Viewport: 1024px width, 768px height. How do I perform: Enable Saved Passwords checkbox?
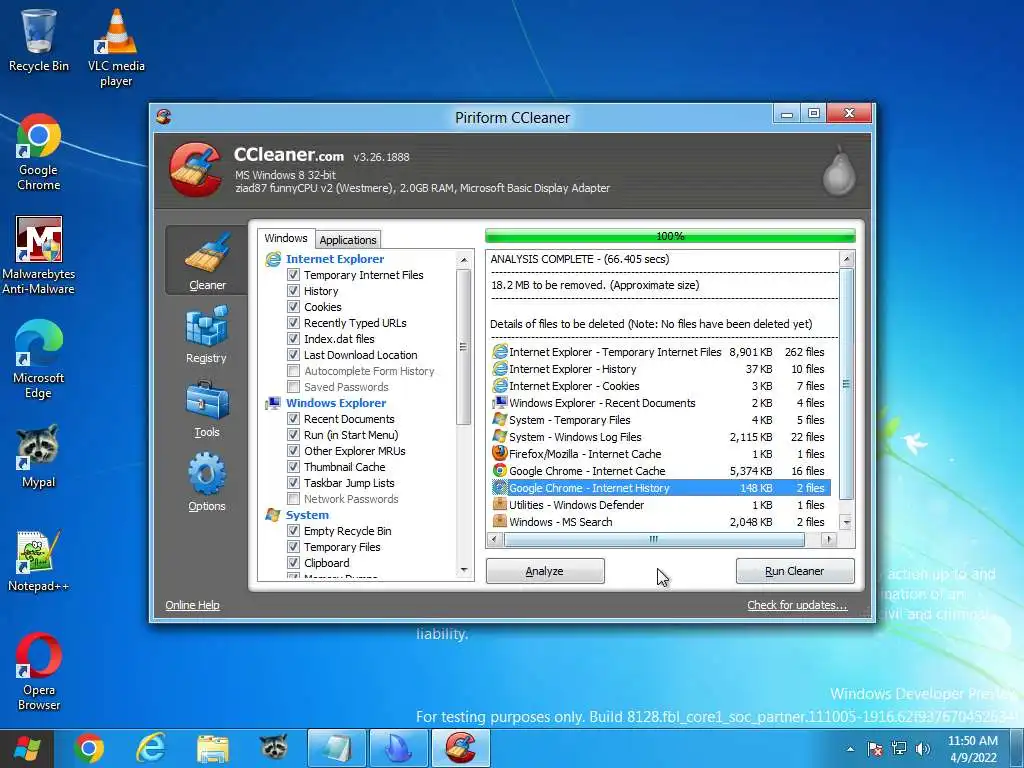(x=294, y=387)
